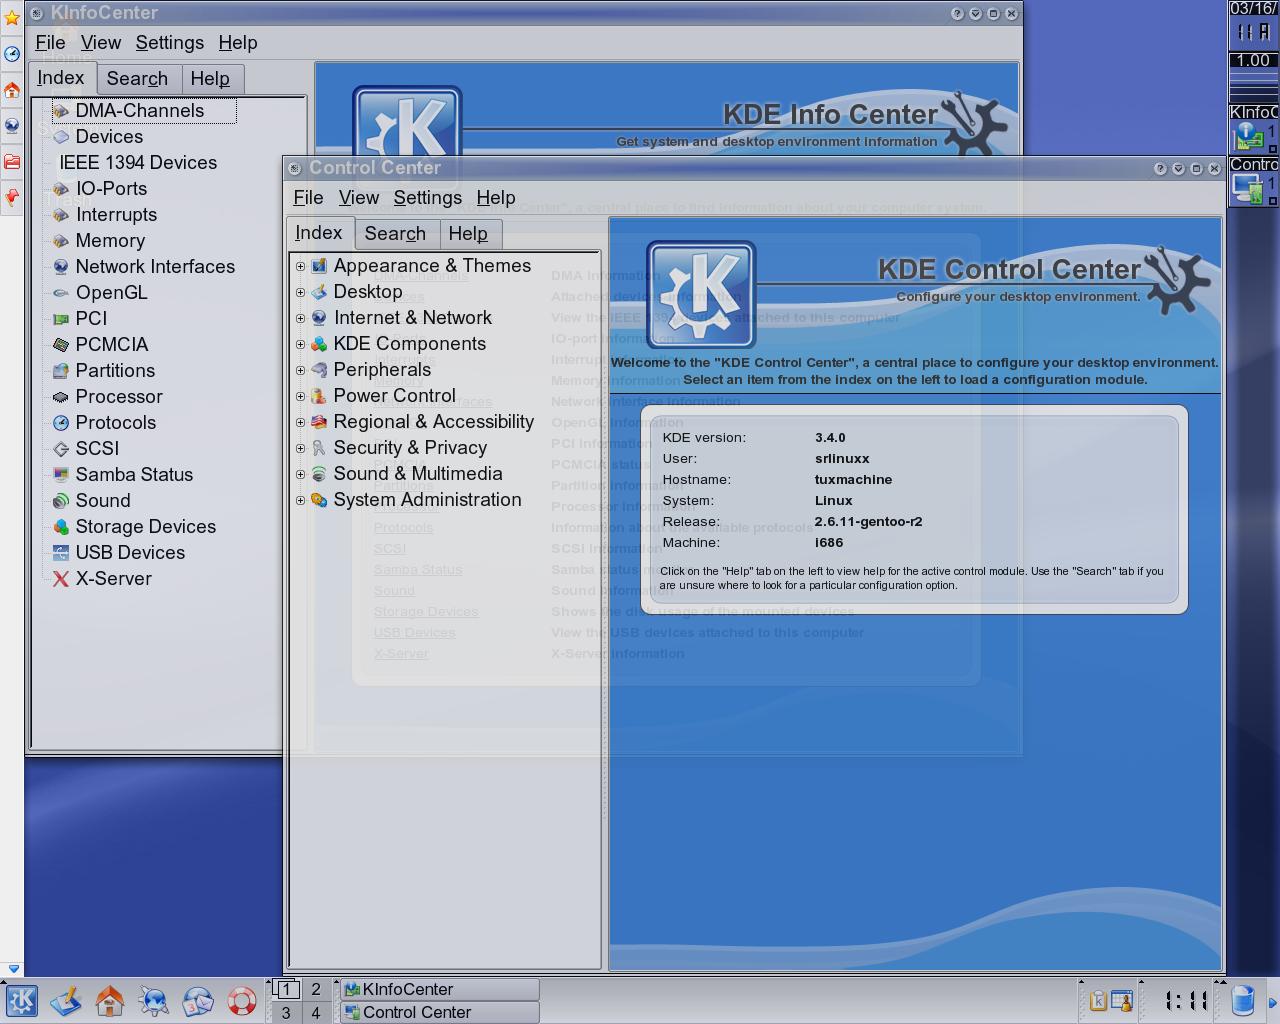Screen dimensions: 1280x1024
Task: Launch the Kontact icon in the panel
Action: click(197, 1000)
